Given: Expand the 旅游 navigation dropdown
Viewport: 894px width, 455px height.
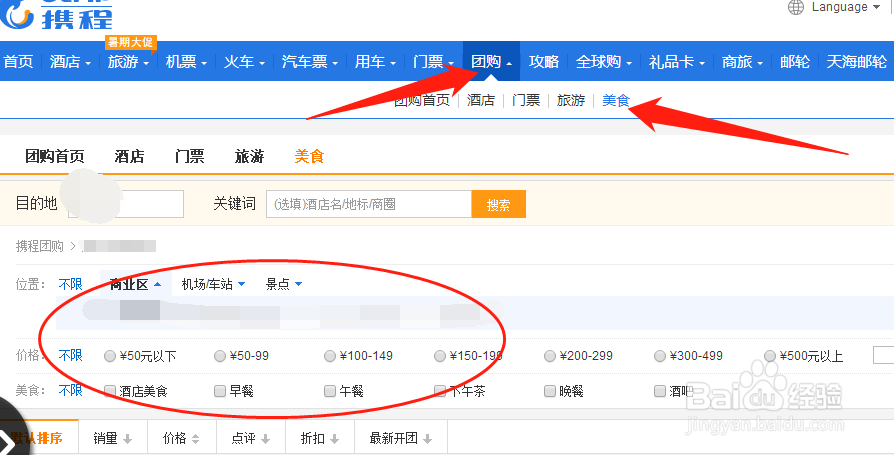Looking at the screenshot, I should (x=128, y=62).
